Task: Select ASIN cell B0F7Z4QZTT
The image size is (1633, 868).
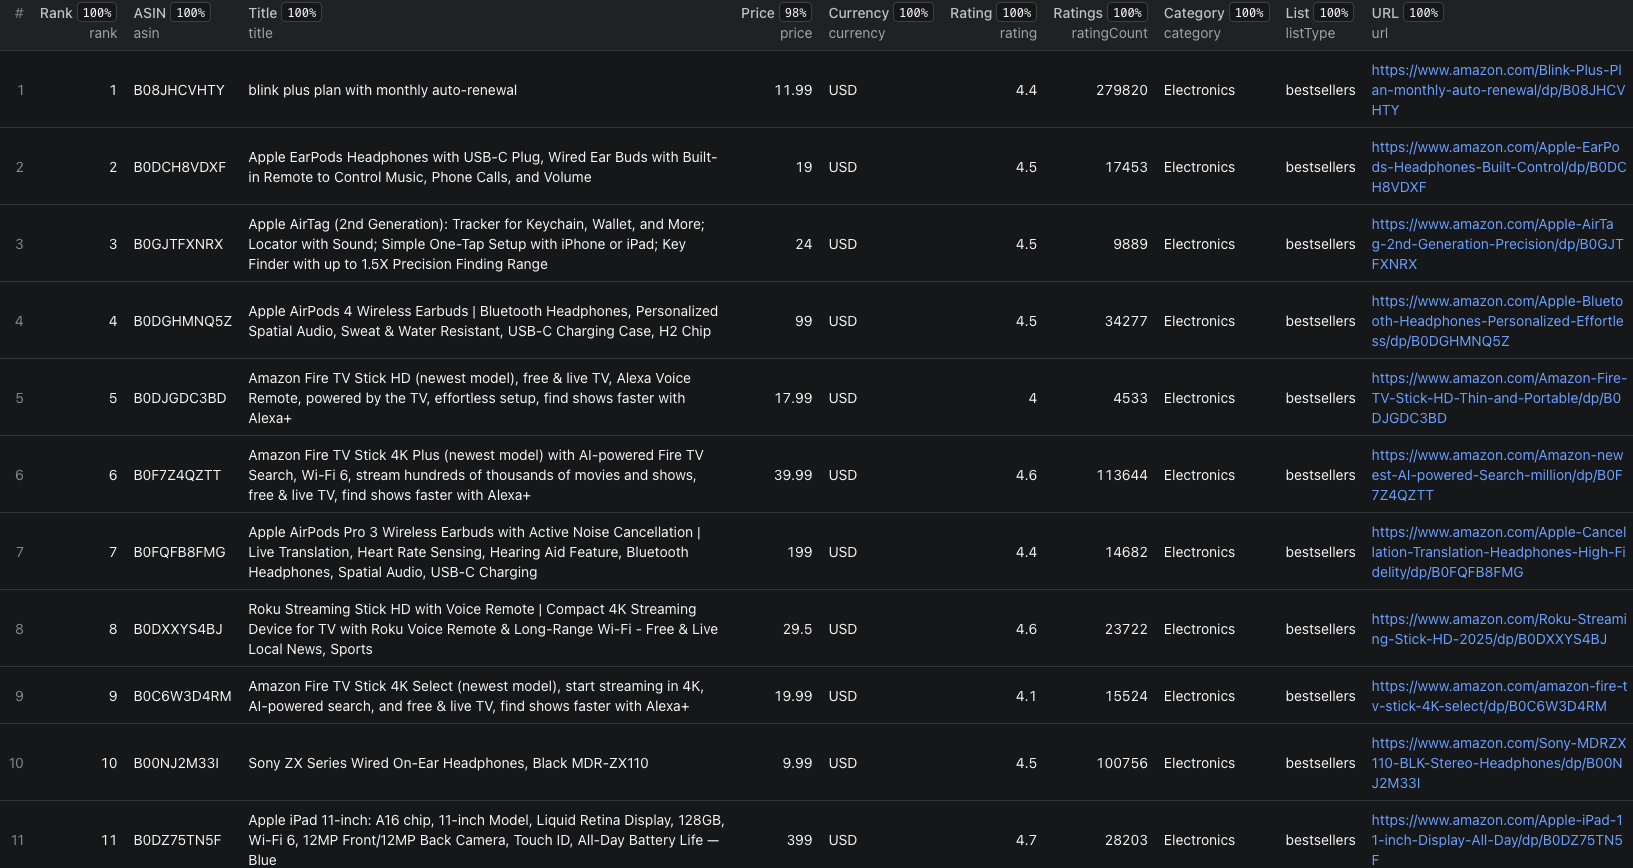Action: [x=178, y=475]
